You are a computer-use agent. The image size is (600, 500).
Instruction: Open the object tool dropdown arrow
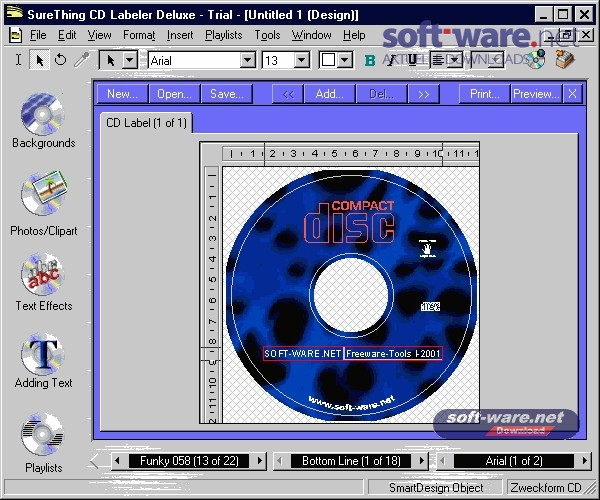point(130,60)
